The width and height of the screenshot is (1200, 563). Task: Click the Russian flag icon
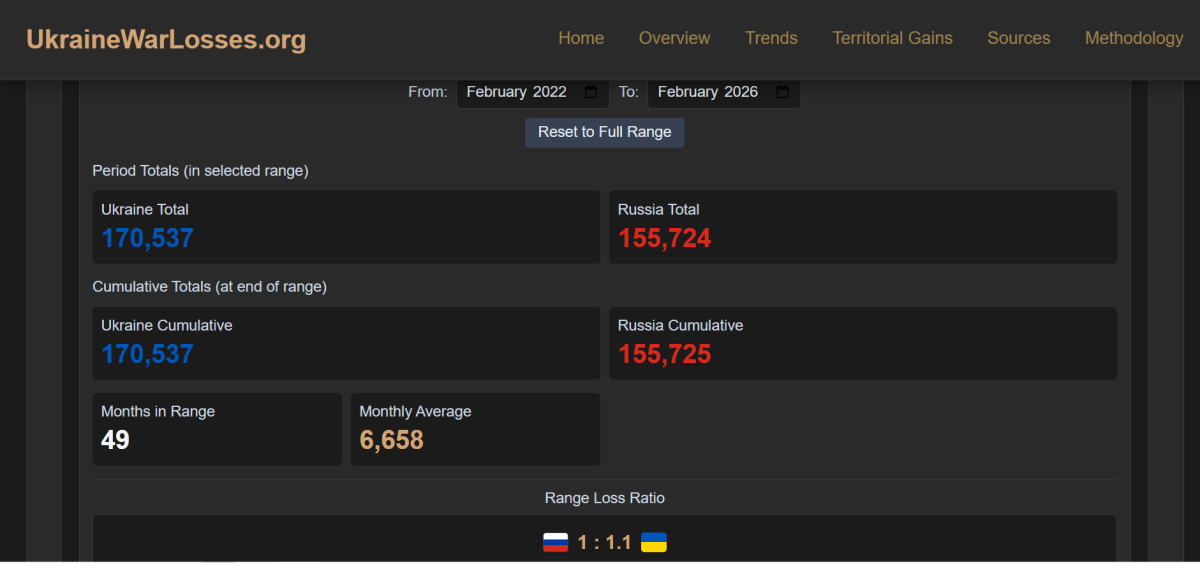pos(555,543)
